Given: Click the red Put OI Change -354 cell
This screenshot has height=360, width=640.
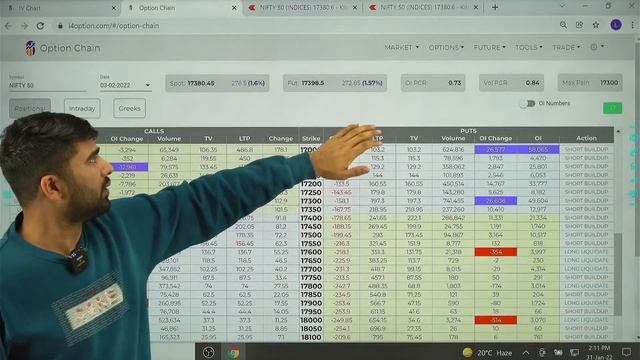Looking at the screenshot, I should [496, 252].
